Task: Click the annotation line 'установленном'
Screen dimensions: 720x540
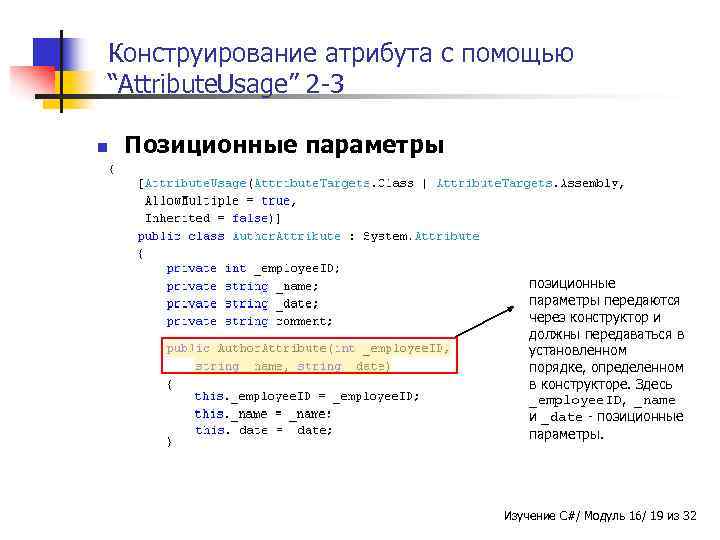Action: coord(578,350)
